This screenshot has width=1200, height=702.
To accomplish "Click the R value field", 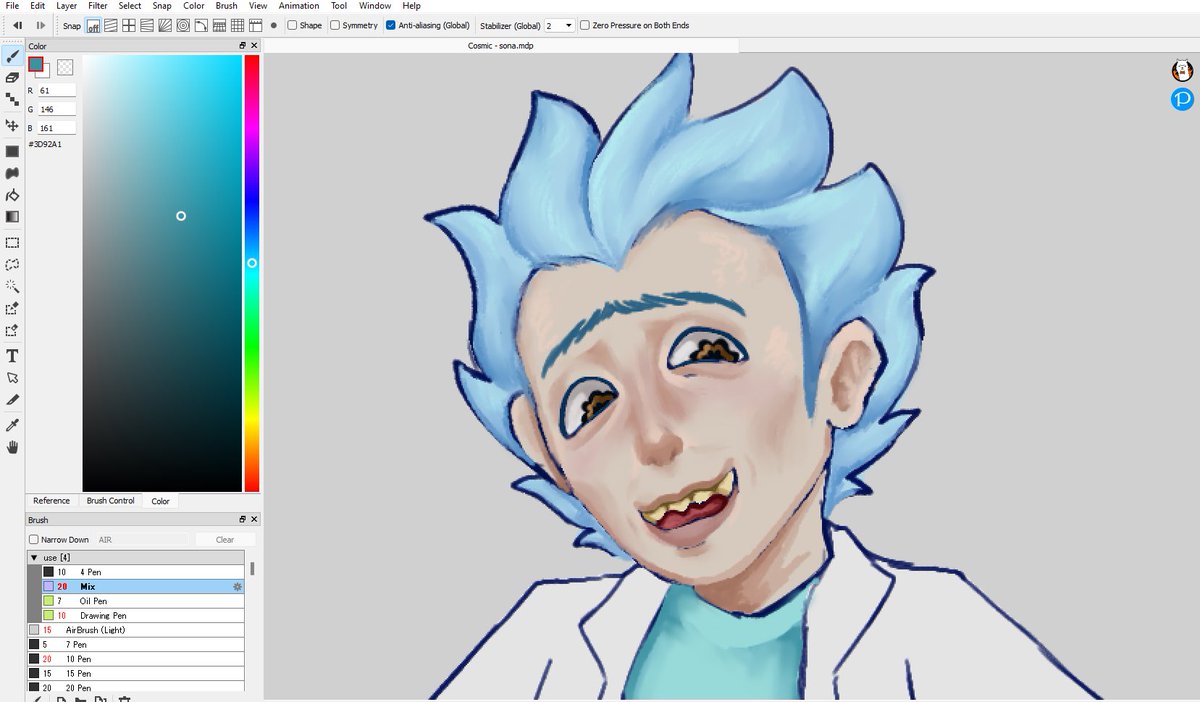I will coord(57,91).
